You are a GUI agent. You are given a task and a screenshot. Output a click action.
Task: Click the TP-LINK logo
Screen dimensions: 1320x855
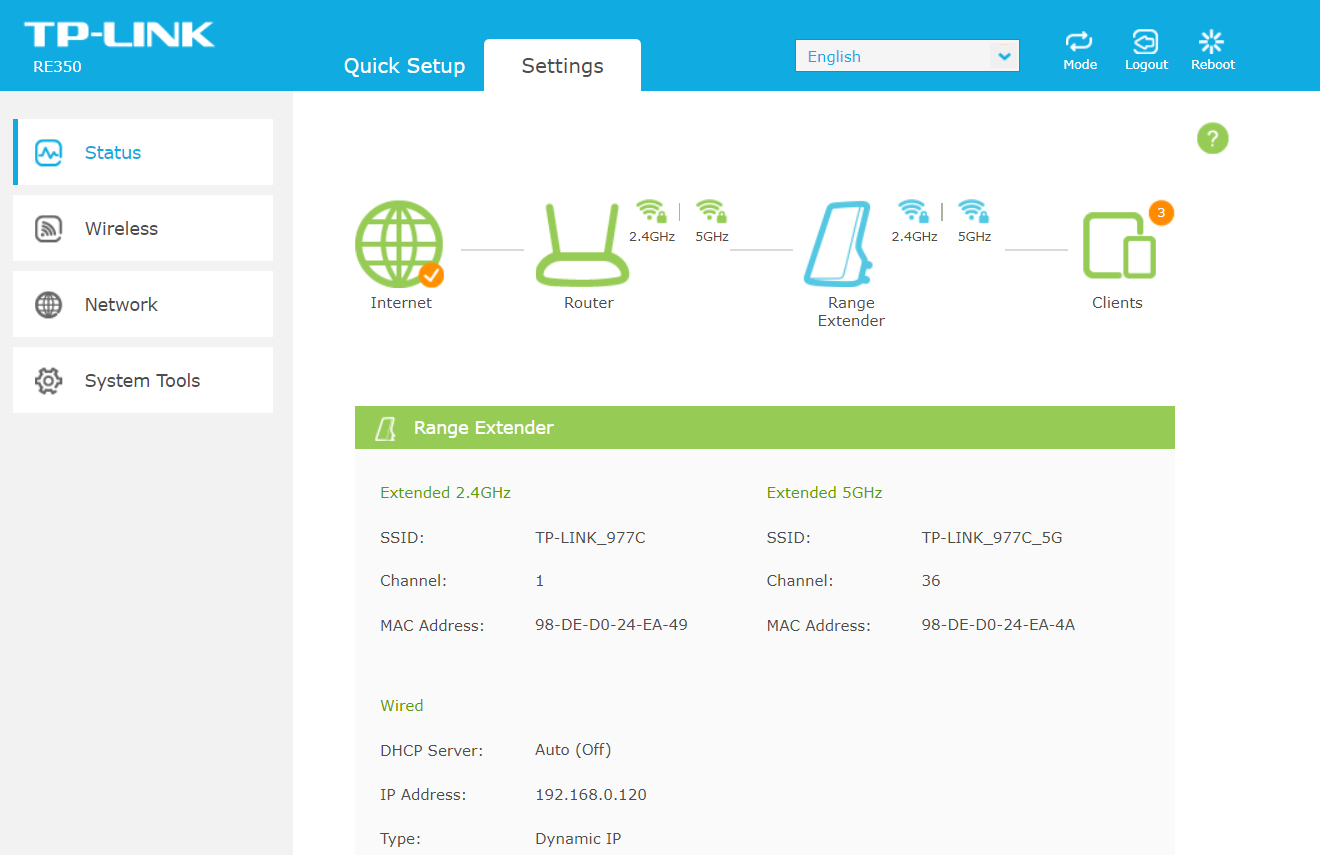pyautogui.click(x=119, y=35)
